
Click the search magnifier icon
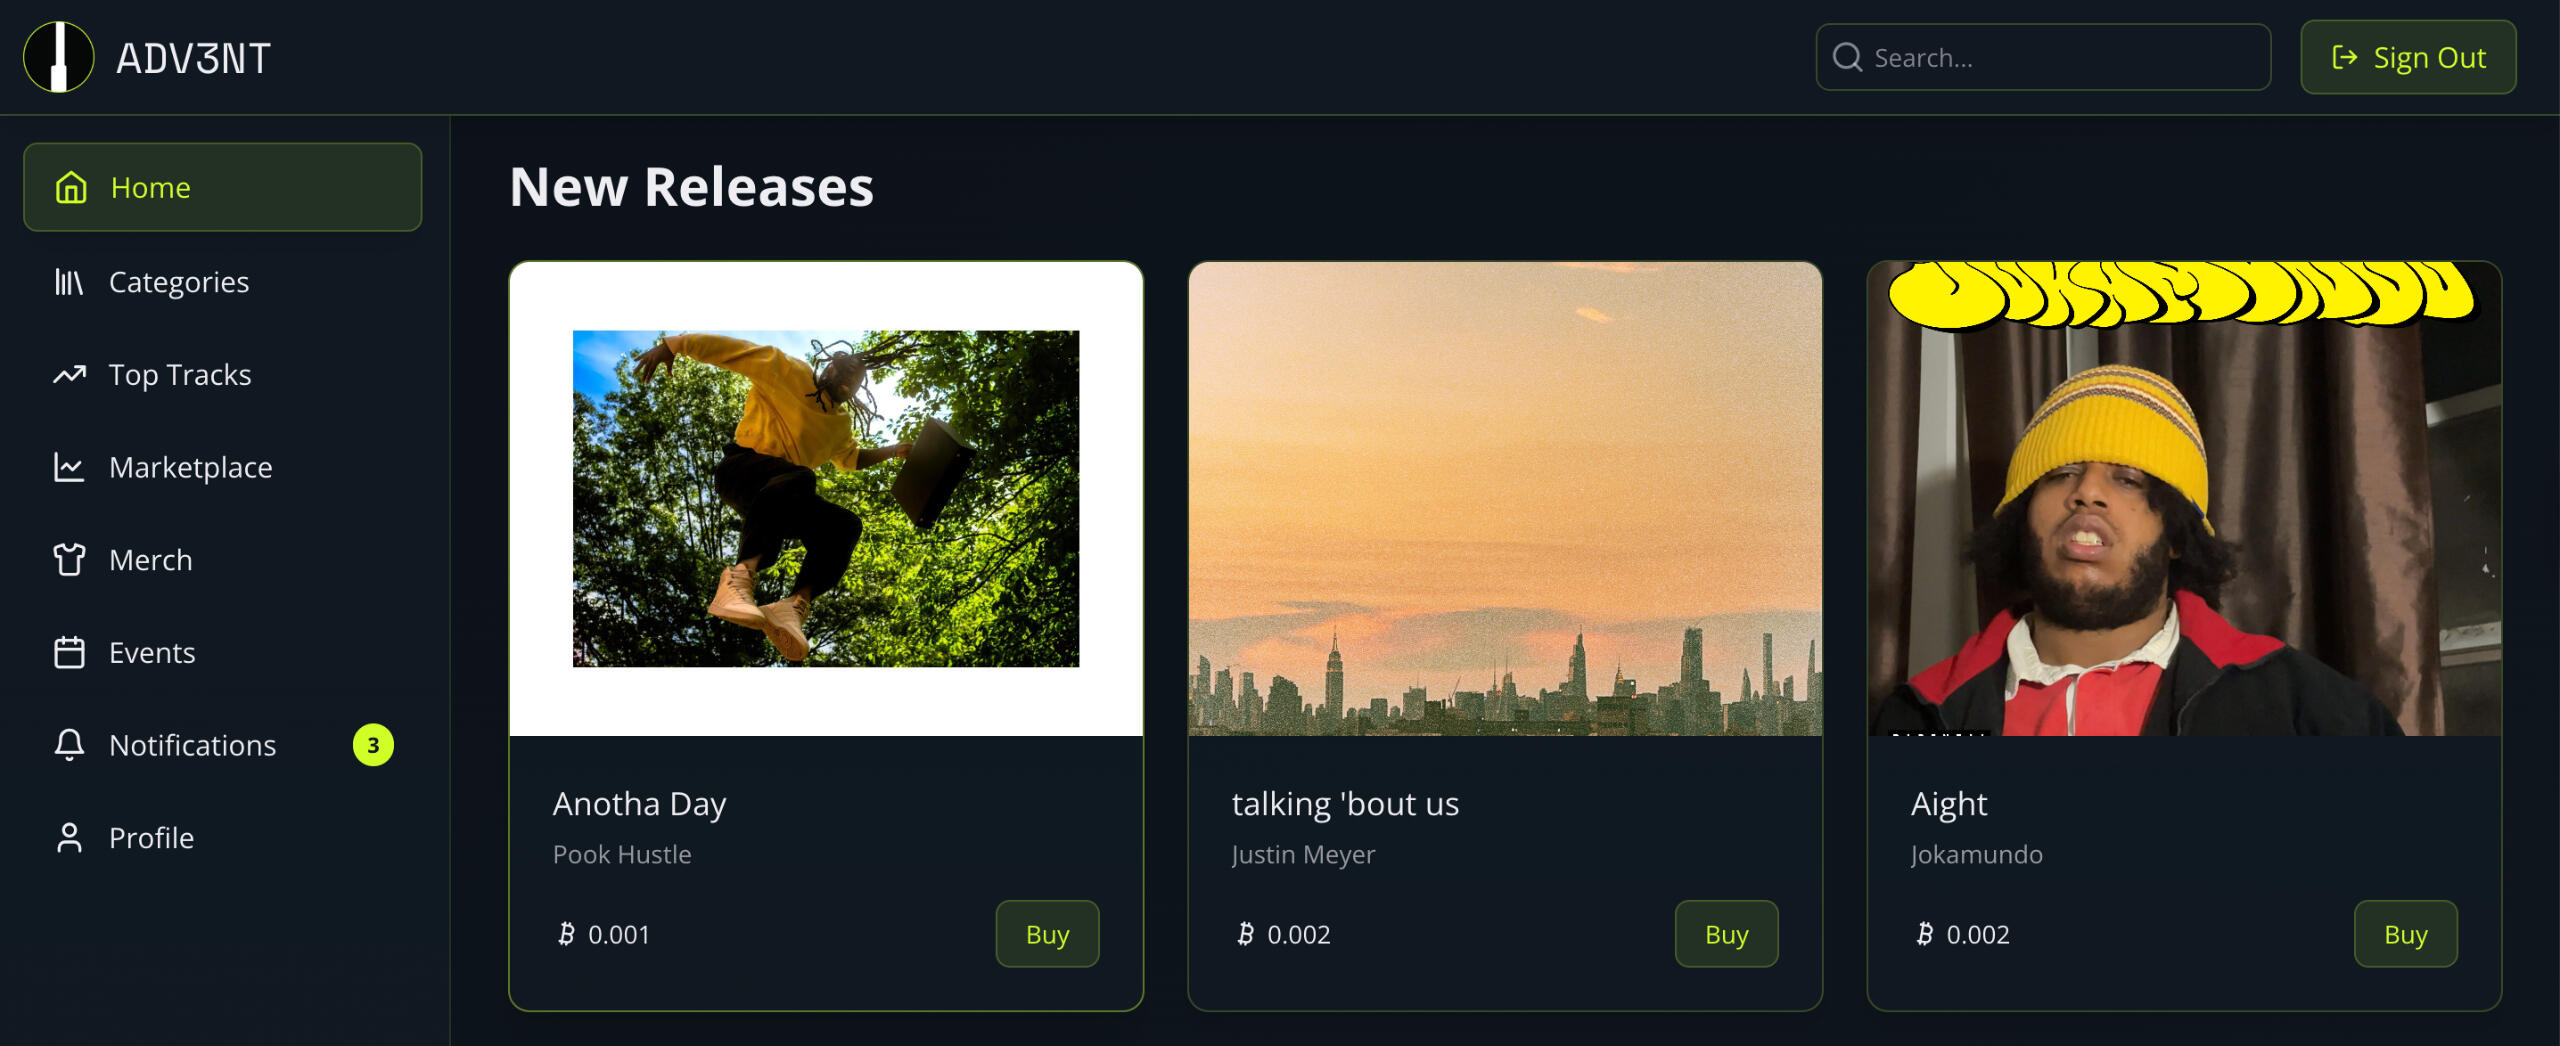[1847, 57]
